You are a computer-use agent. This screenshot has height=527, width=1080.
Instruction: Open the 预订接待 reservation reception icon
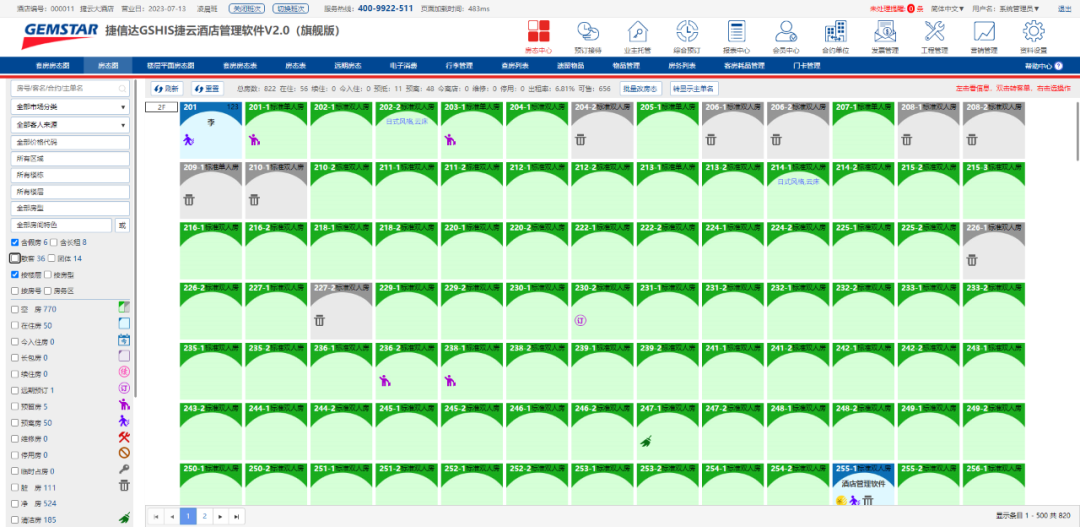coord(588,32)
